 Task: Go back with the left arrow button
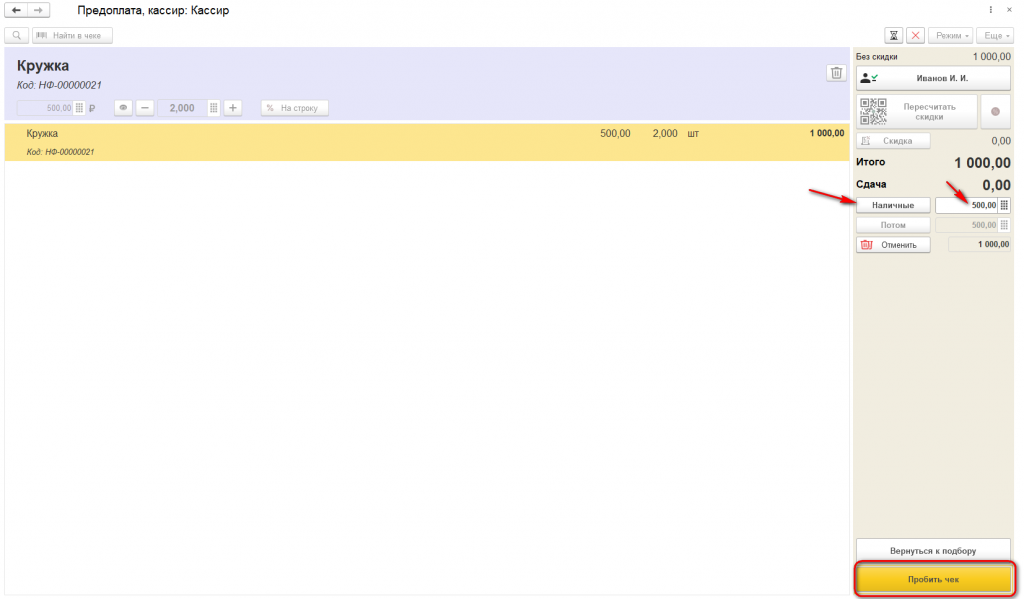click(x=16, y=10)
